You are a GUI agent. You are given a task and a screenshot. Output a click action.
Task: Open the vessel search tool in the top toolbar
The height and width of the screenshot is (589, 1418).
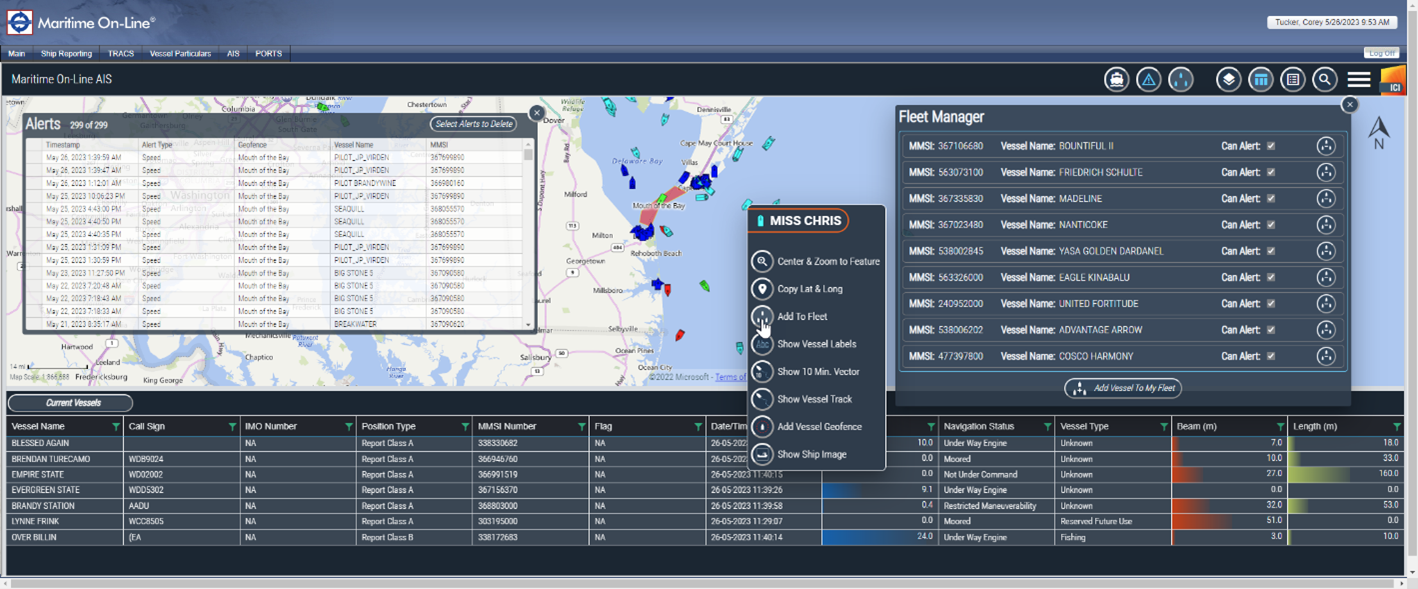click(1116, 79)
